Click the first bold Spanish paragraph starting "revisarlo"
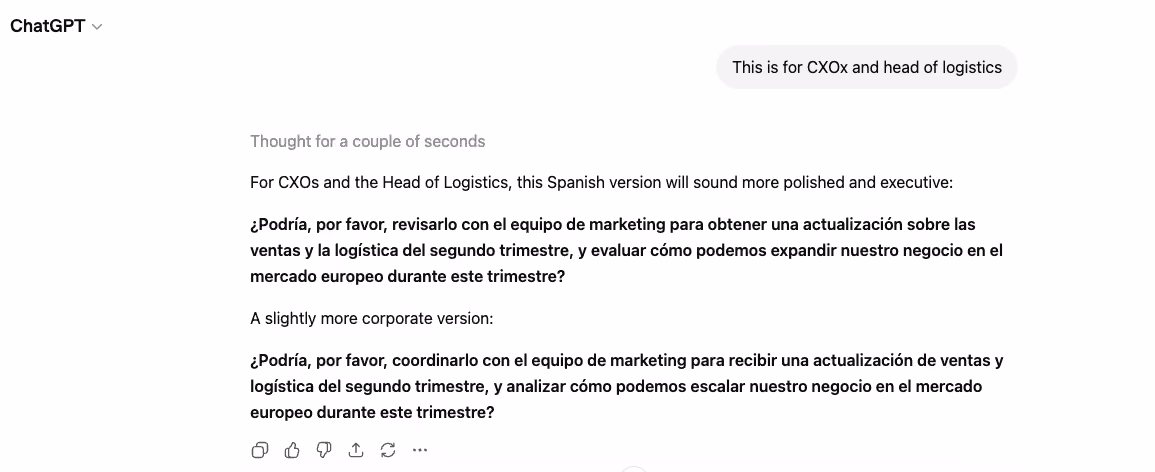Image resolution: width=1155 pixels, height=472 pixels. (627, 250)
